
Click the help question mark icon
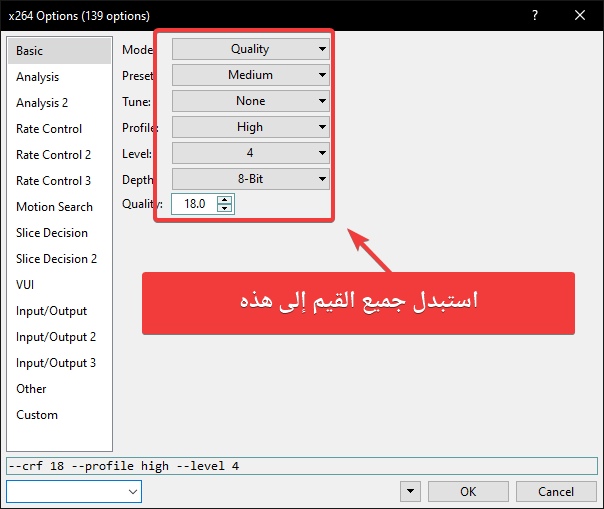535,15
